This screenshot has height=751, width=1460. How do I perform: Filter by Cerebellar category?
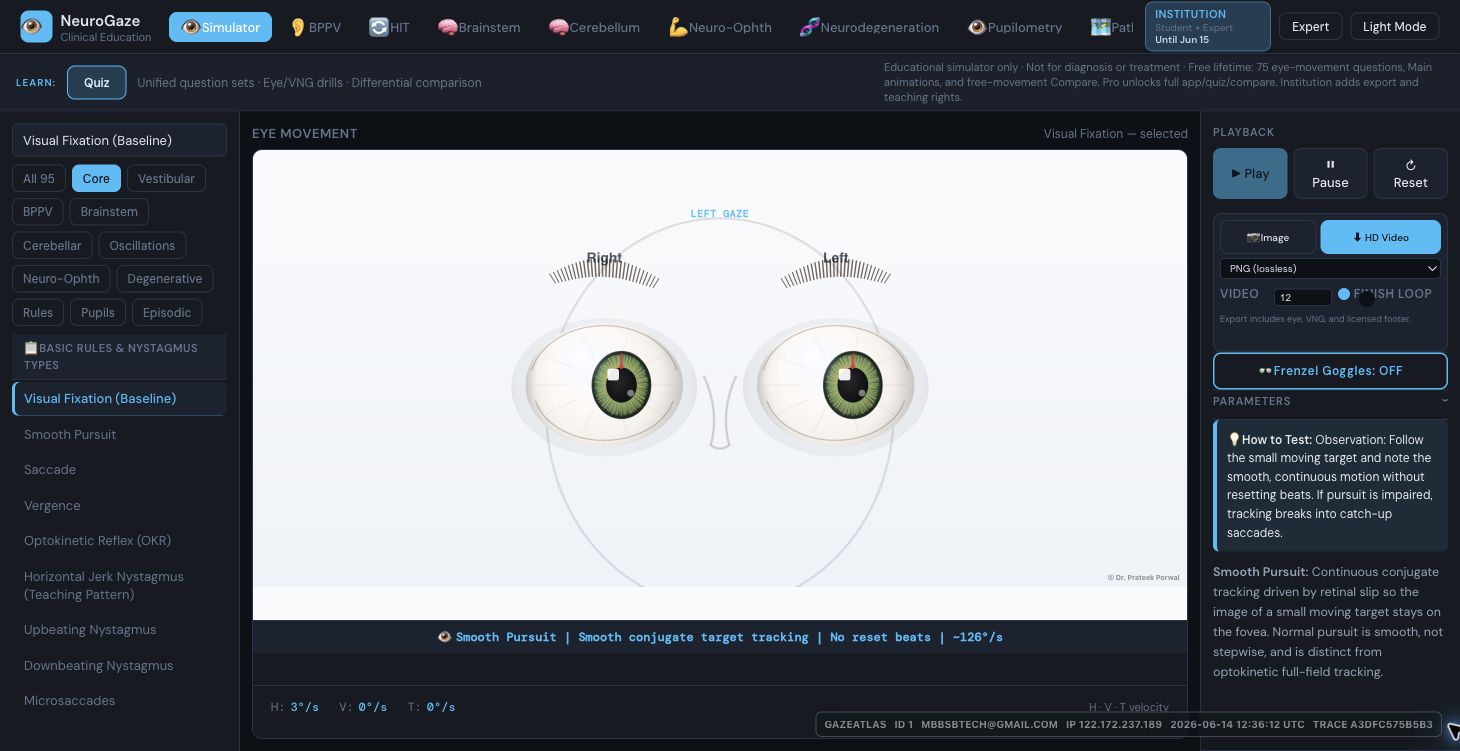(53, 245)
